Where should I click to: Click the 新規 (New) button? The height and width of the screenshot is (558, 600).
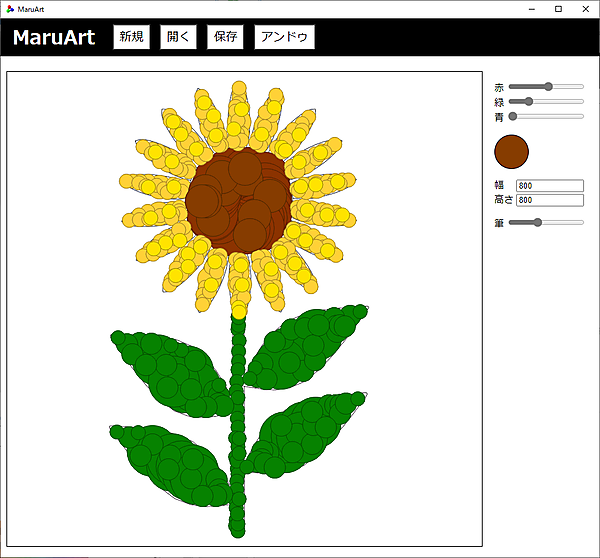pos(131,37)
